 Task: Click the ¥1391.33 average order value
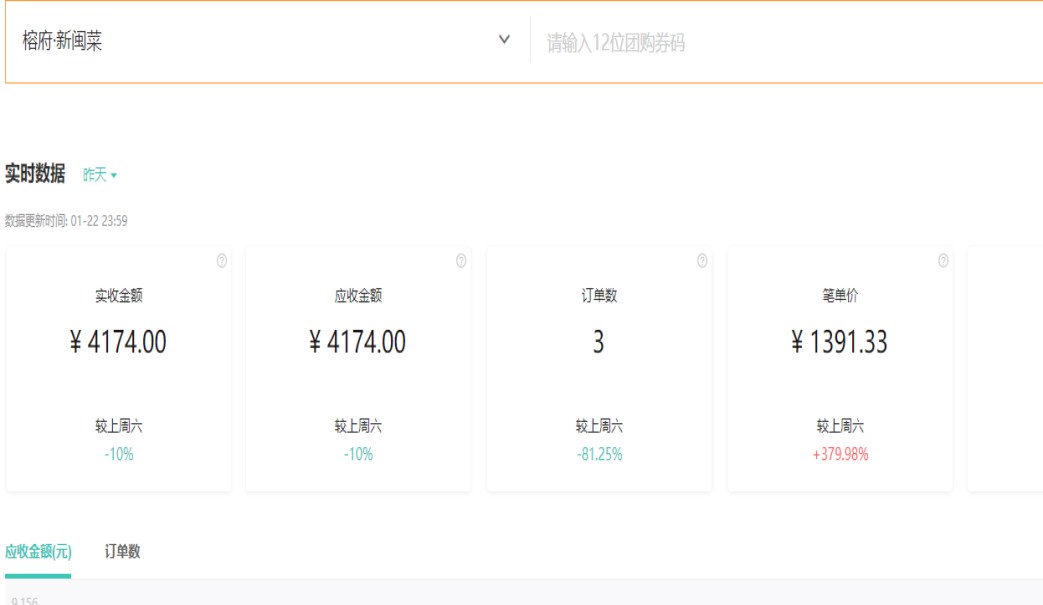click(x=839, y=342)
